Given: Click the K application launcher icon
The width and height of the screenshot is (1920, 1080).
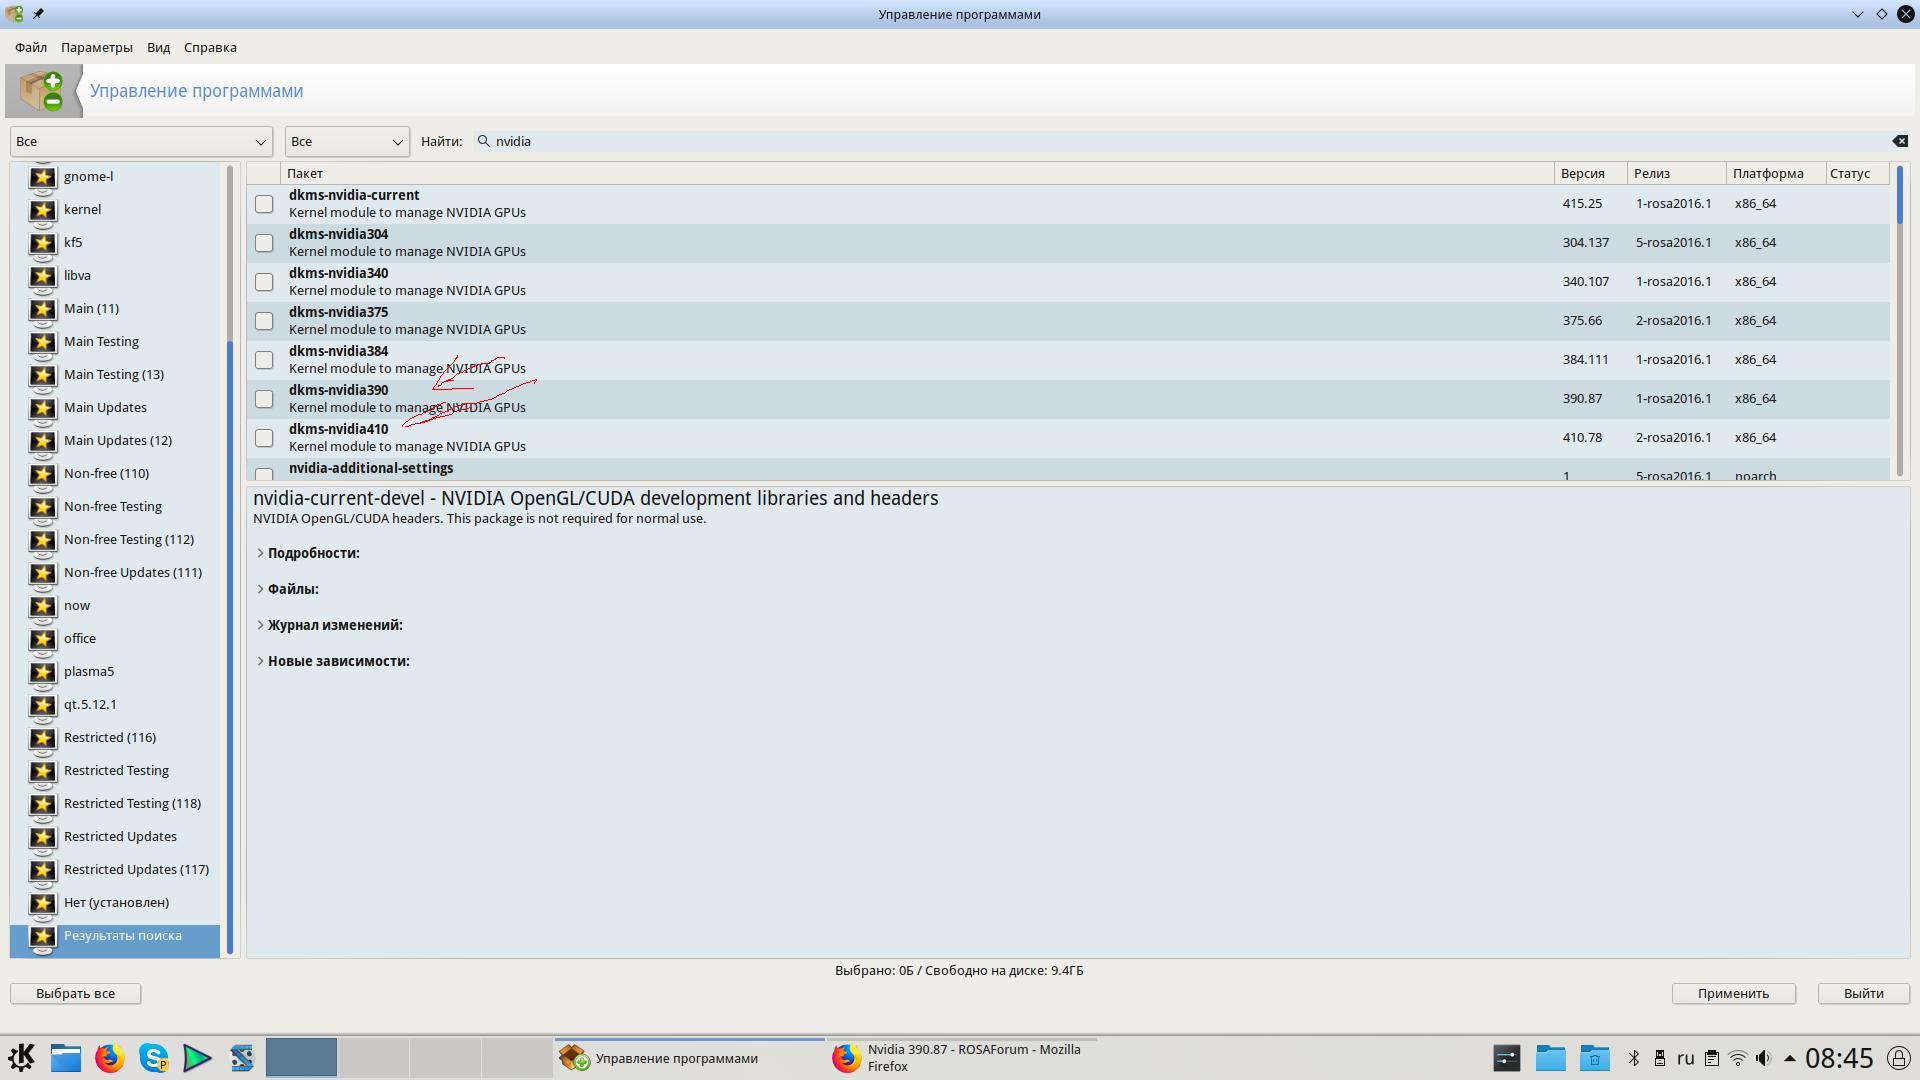Looking at the screenshot, I should coord(22,1058).
